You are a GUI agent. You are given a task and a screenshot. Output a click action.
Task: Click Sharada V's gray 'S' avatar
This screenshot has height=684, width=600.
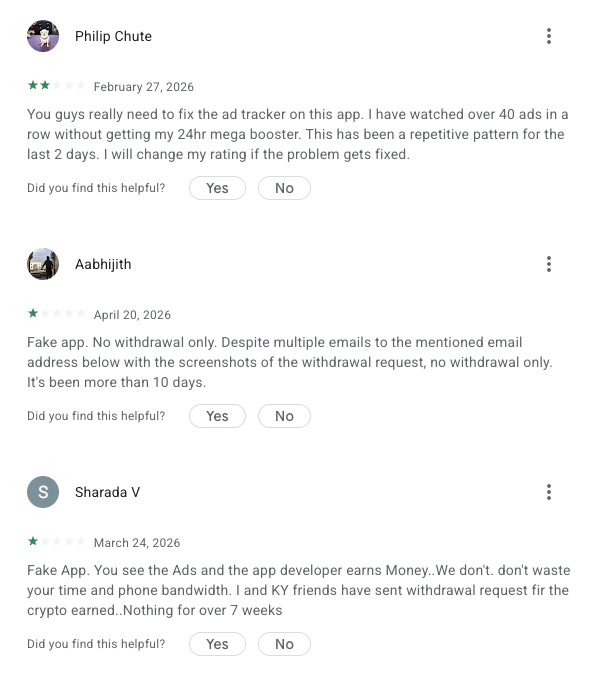click(x=43, y=492)
